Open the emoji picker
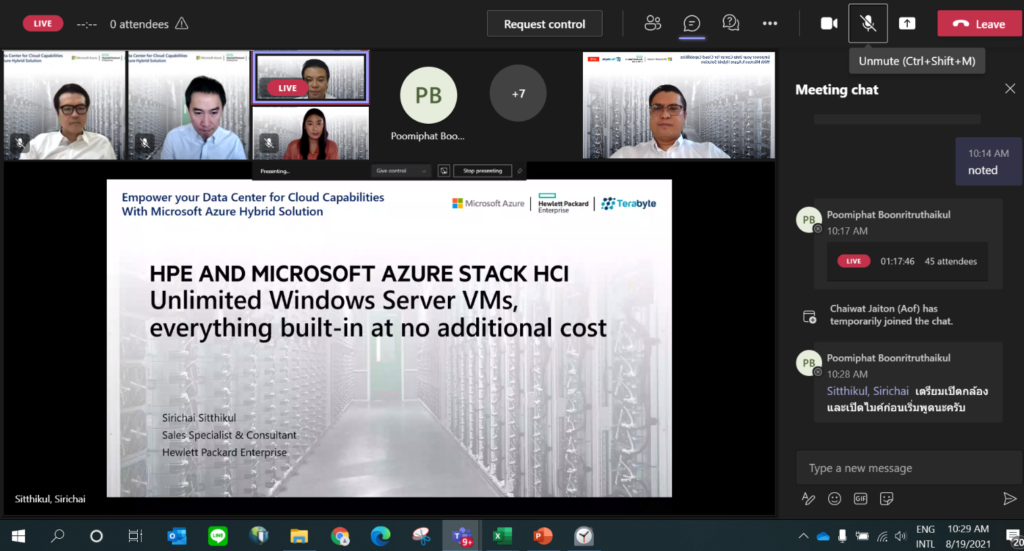 click(x=834, y=499)
